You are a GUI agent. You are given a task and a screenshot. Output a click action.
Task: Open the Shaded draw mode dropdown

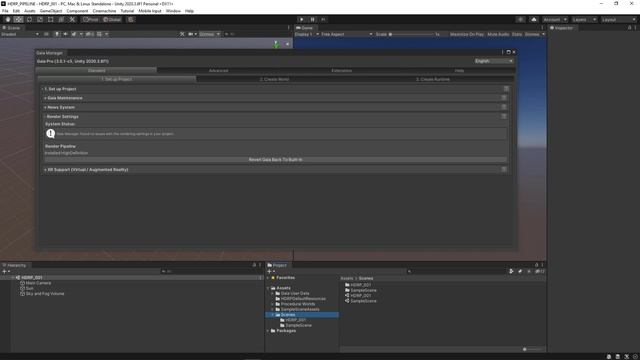click(x=20, y=34)
